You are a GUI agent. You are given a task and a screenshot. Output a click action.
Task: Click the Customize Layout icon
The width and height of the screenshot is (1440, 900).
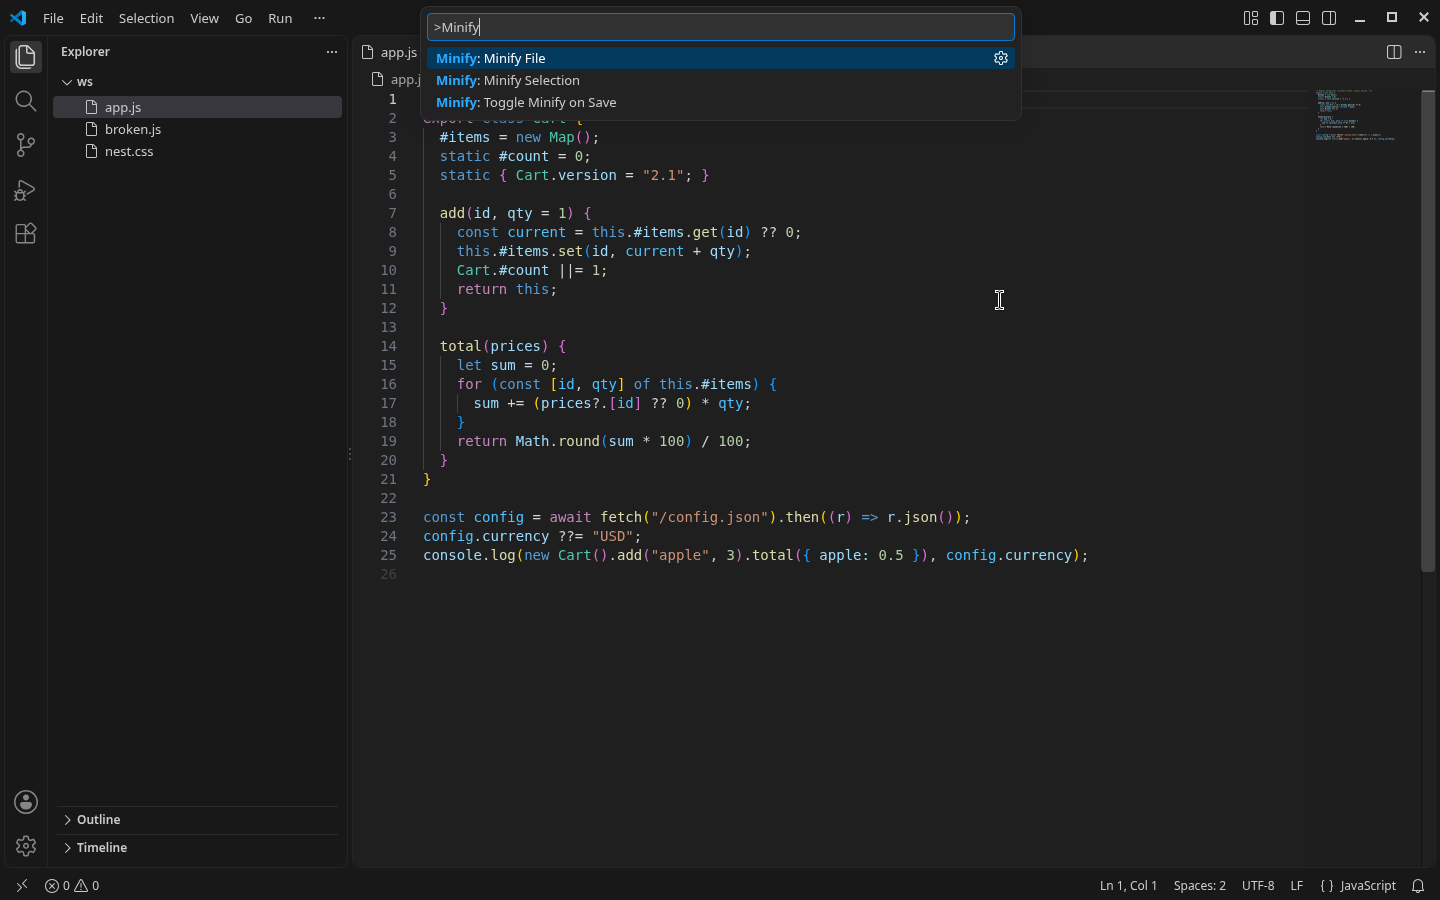click(x=1251, y=18)
